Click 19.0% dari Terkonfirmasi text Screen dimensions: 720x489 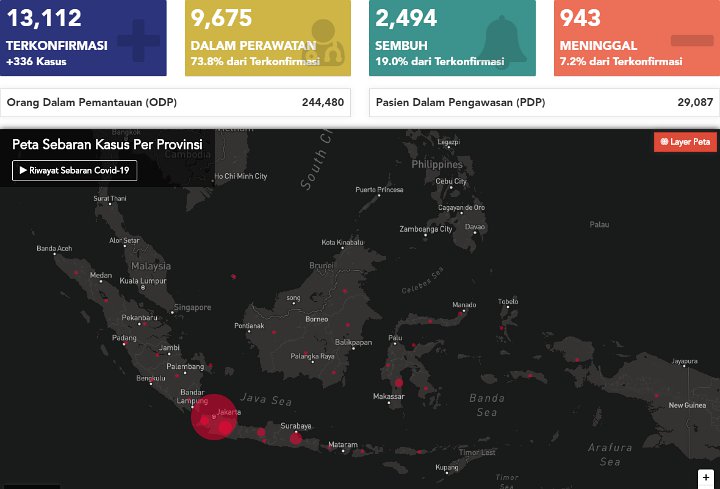click(x=439, y=61)
